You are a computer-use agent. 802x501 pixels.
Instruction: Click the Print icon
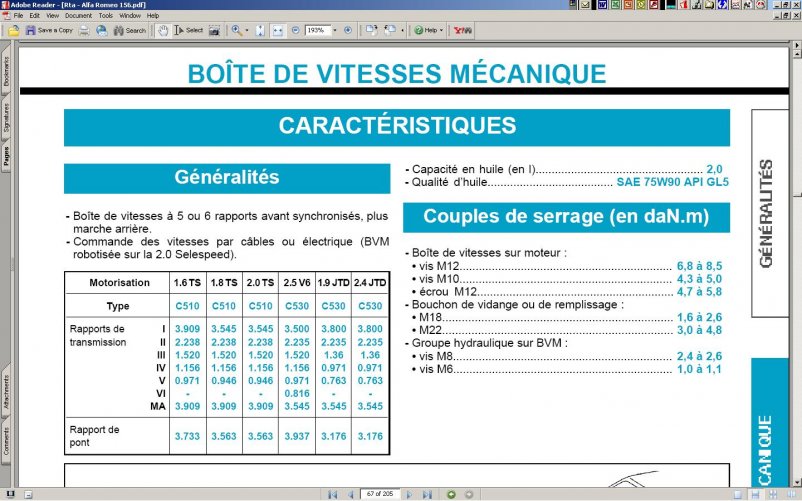[84, 30]
